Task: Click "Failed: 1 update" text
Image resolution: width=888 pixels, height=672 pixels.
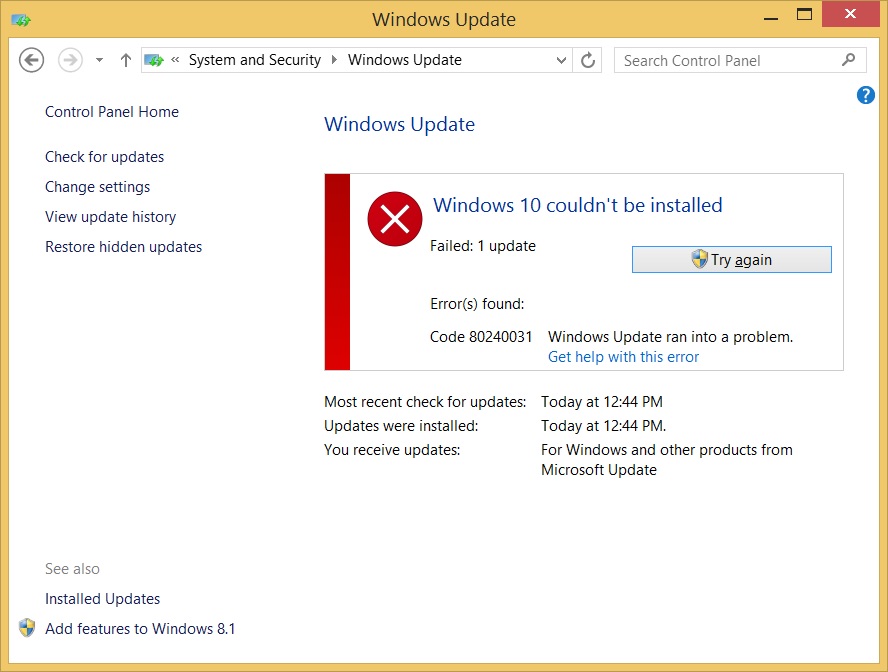Action: click(x=483, y=246)
